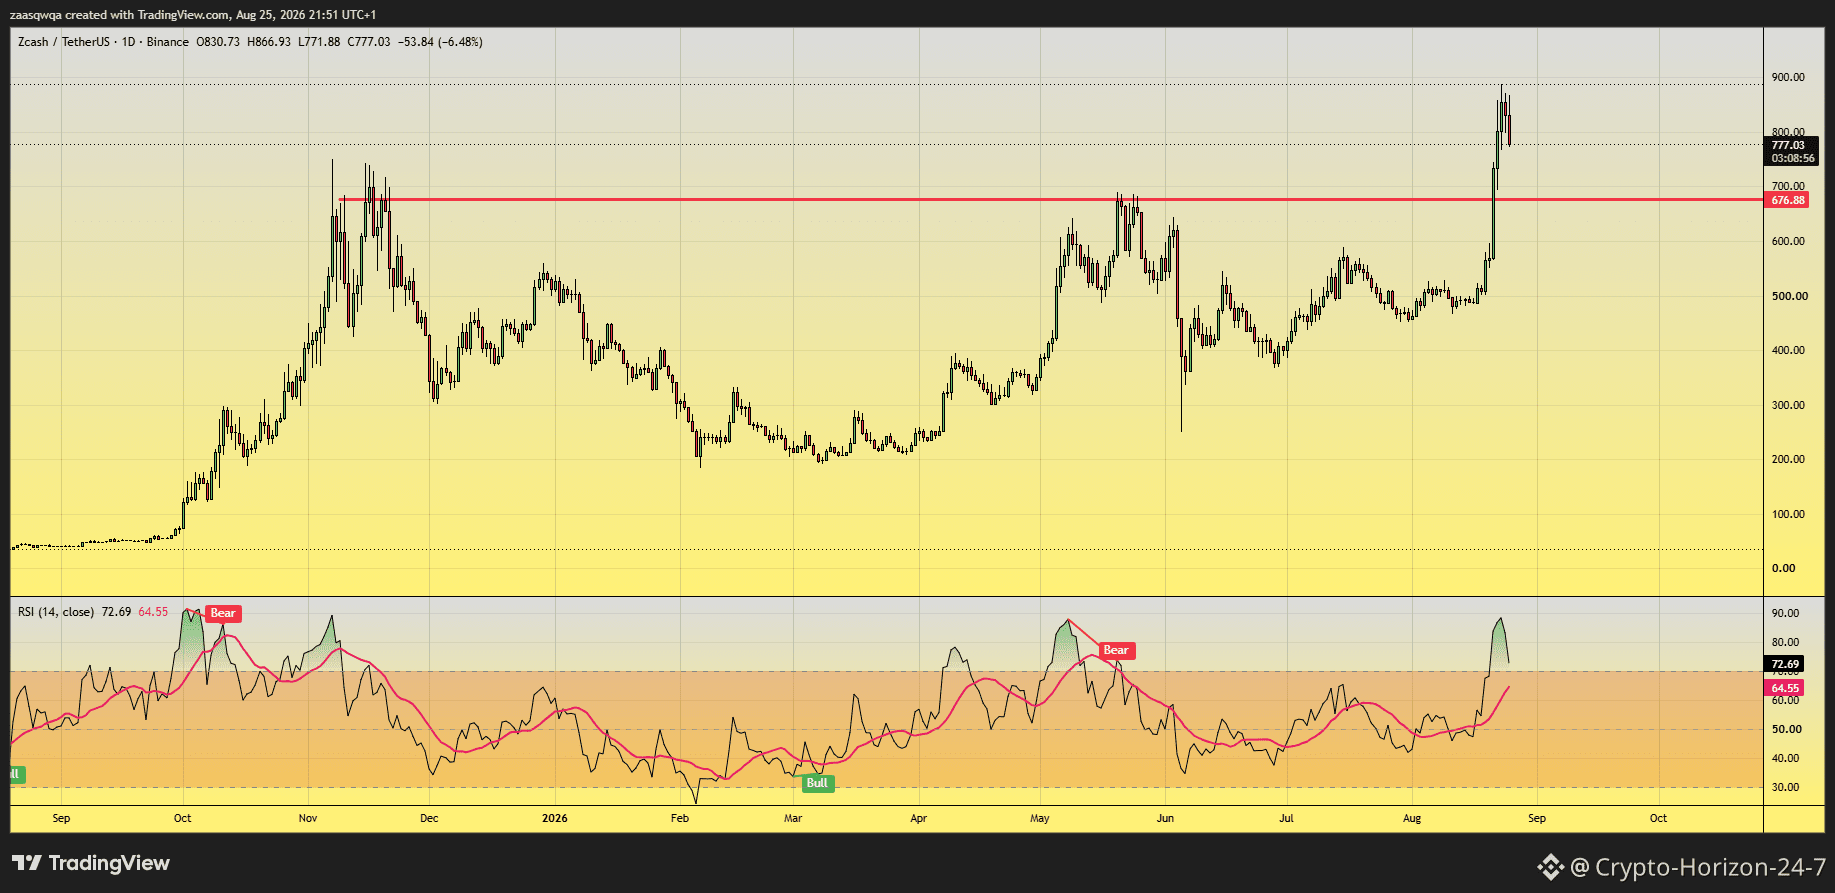This screenshot has height=893, width=1835.
Task: Click the Mar label on the time axis
Action: (x=793, y=818)
